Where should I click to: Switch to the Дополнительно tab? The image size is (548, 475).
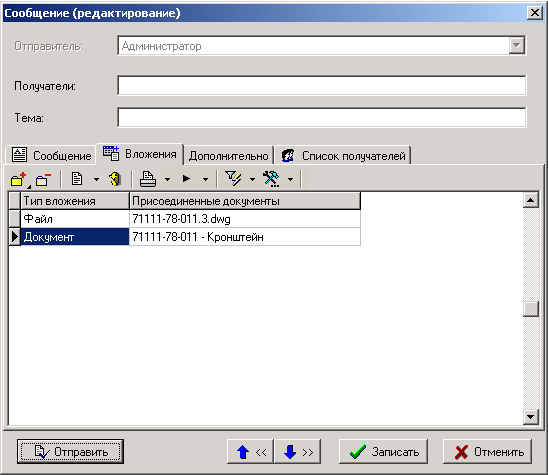229,156
